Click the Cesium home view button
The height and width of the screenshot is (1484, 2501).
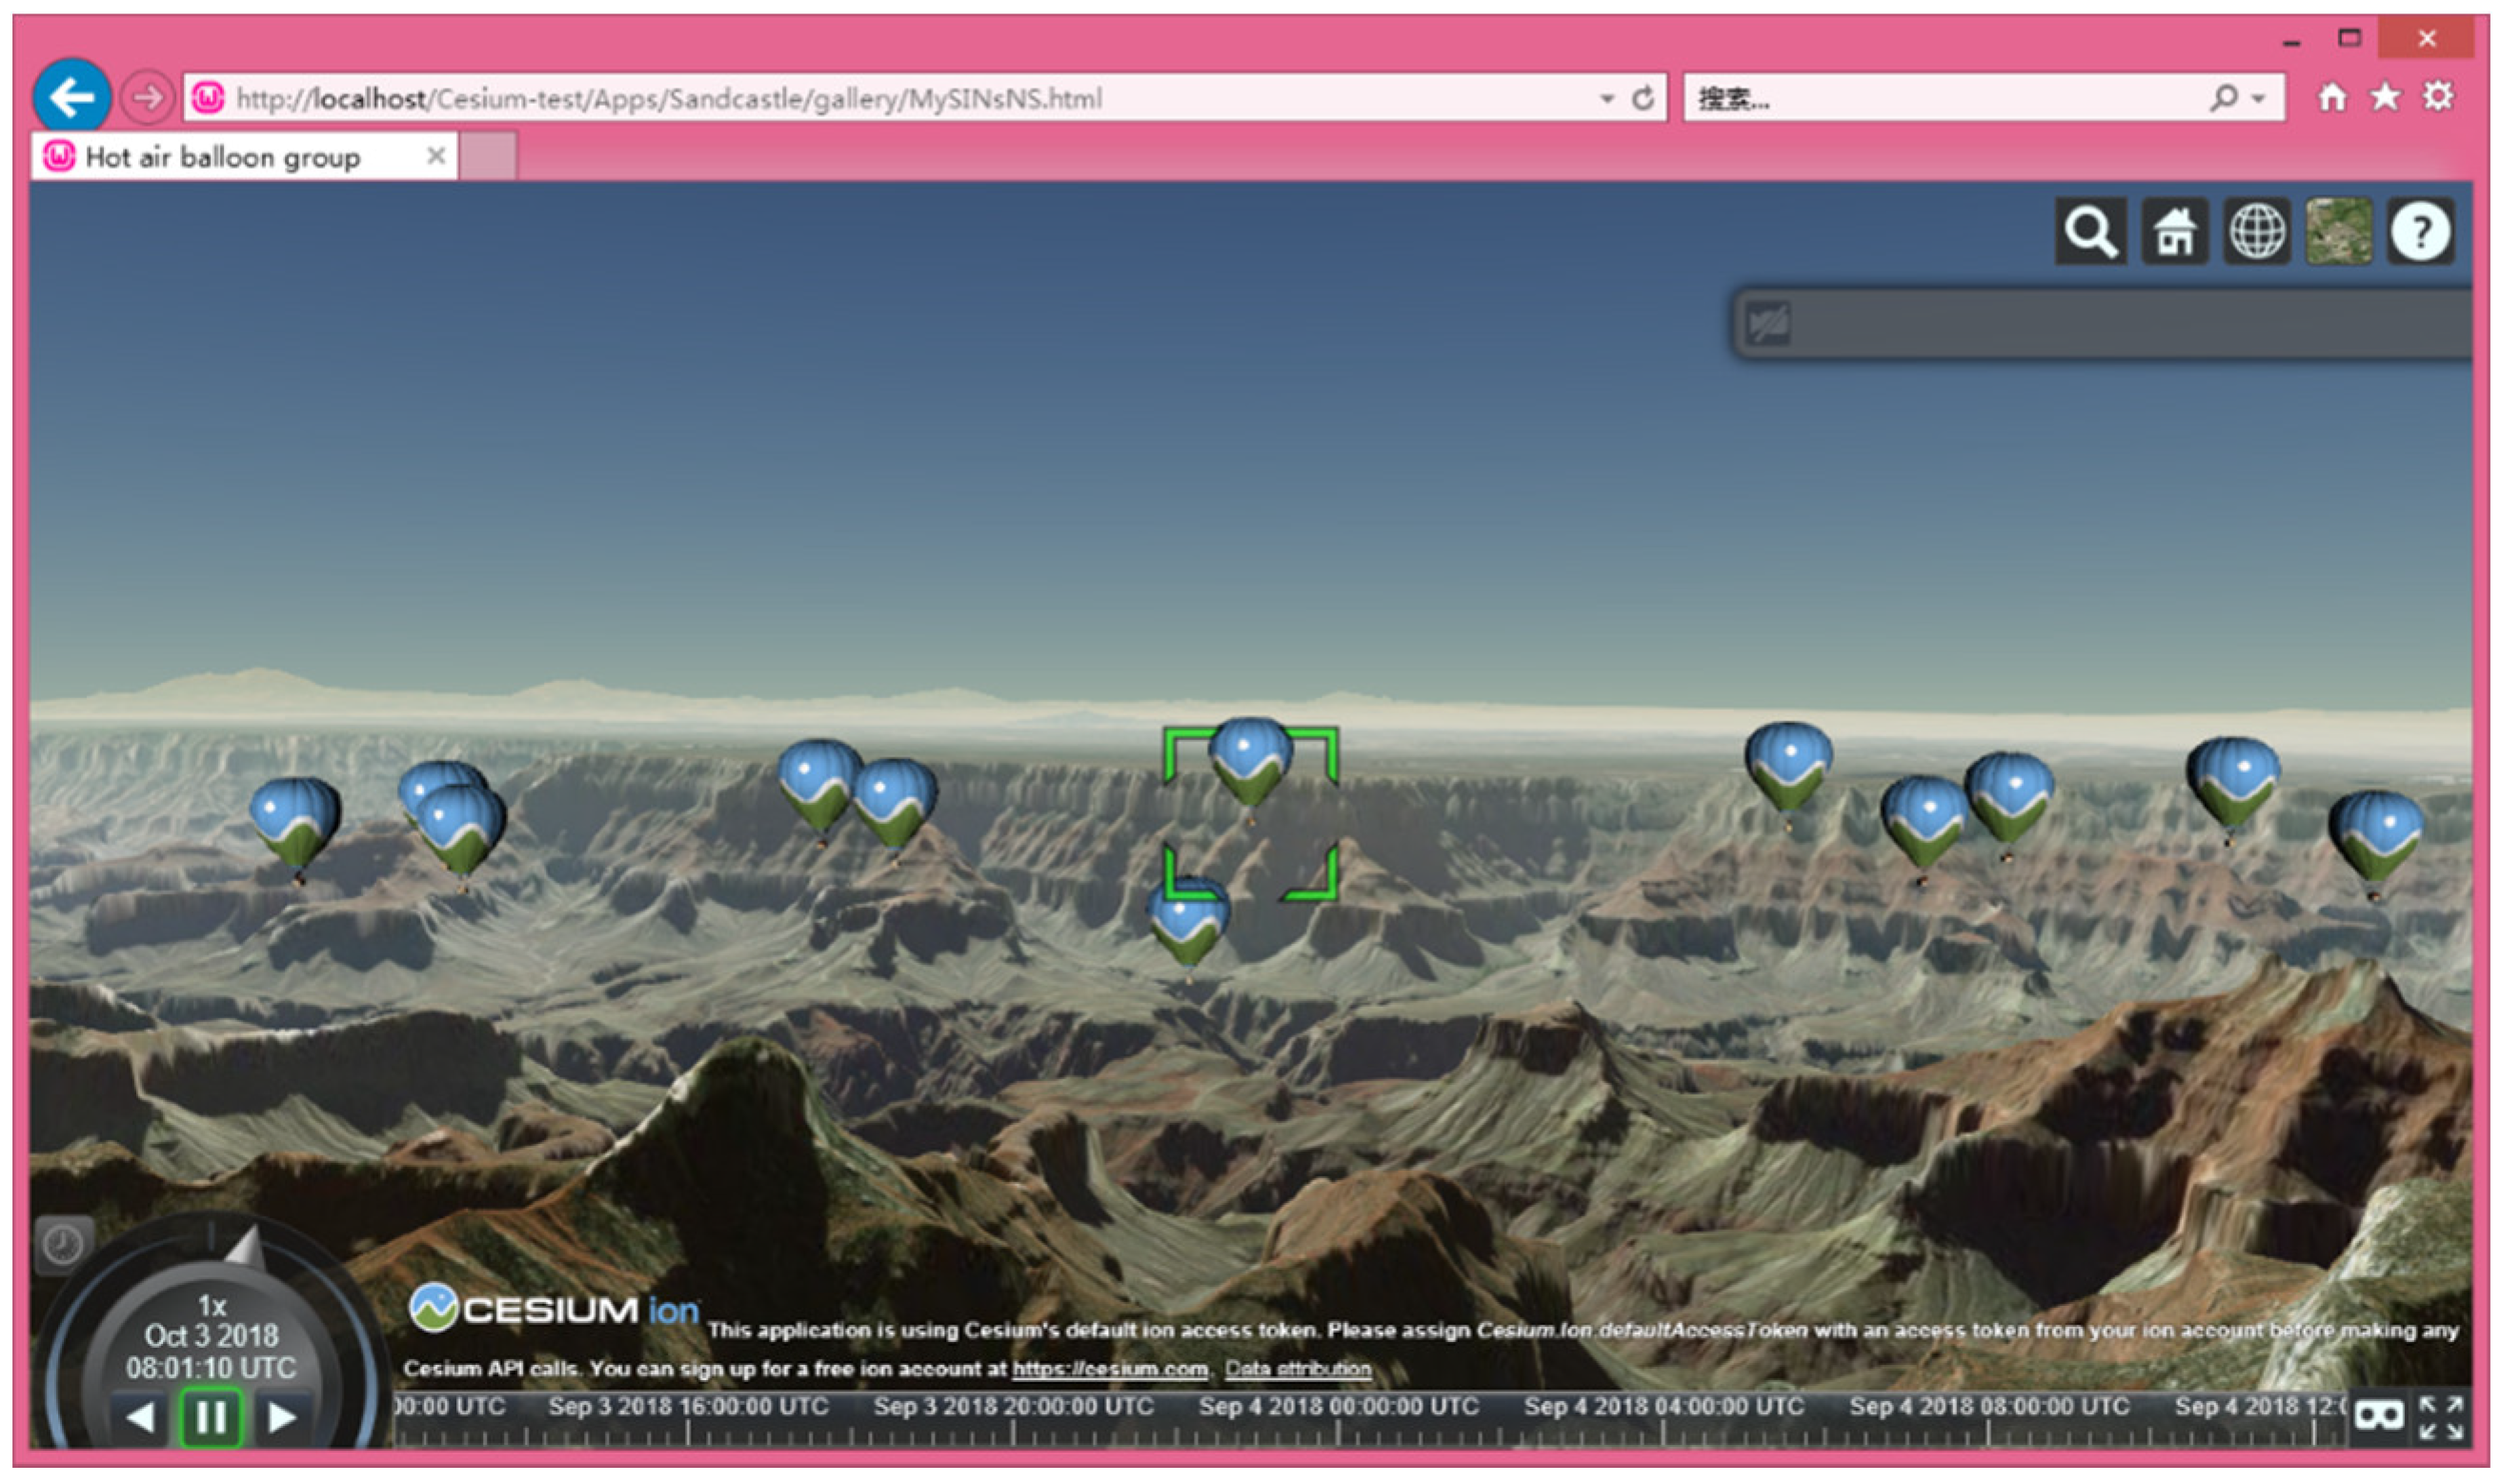(2174, 231)
